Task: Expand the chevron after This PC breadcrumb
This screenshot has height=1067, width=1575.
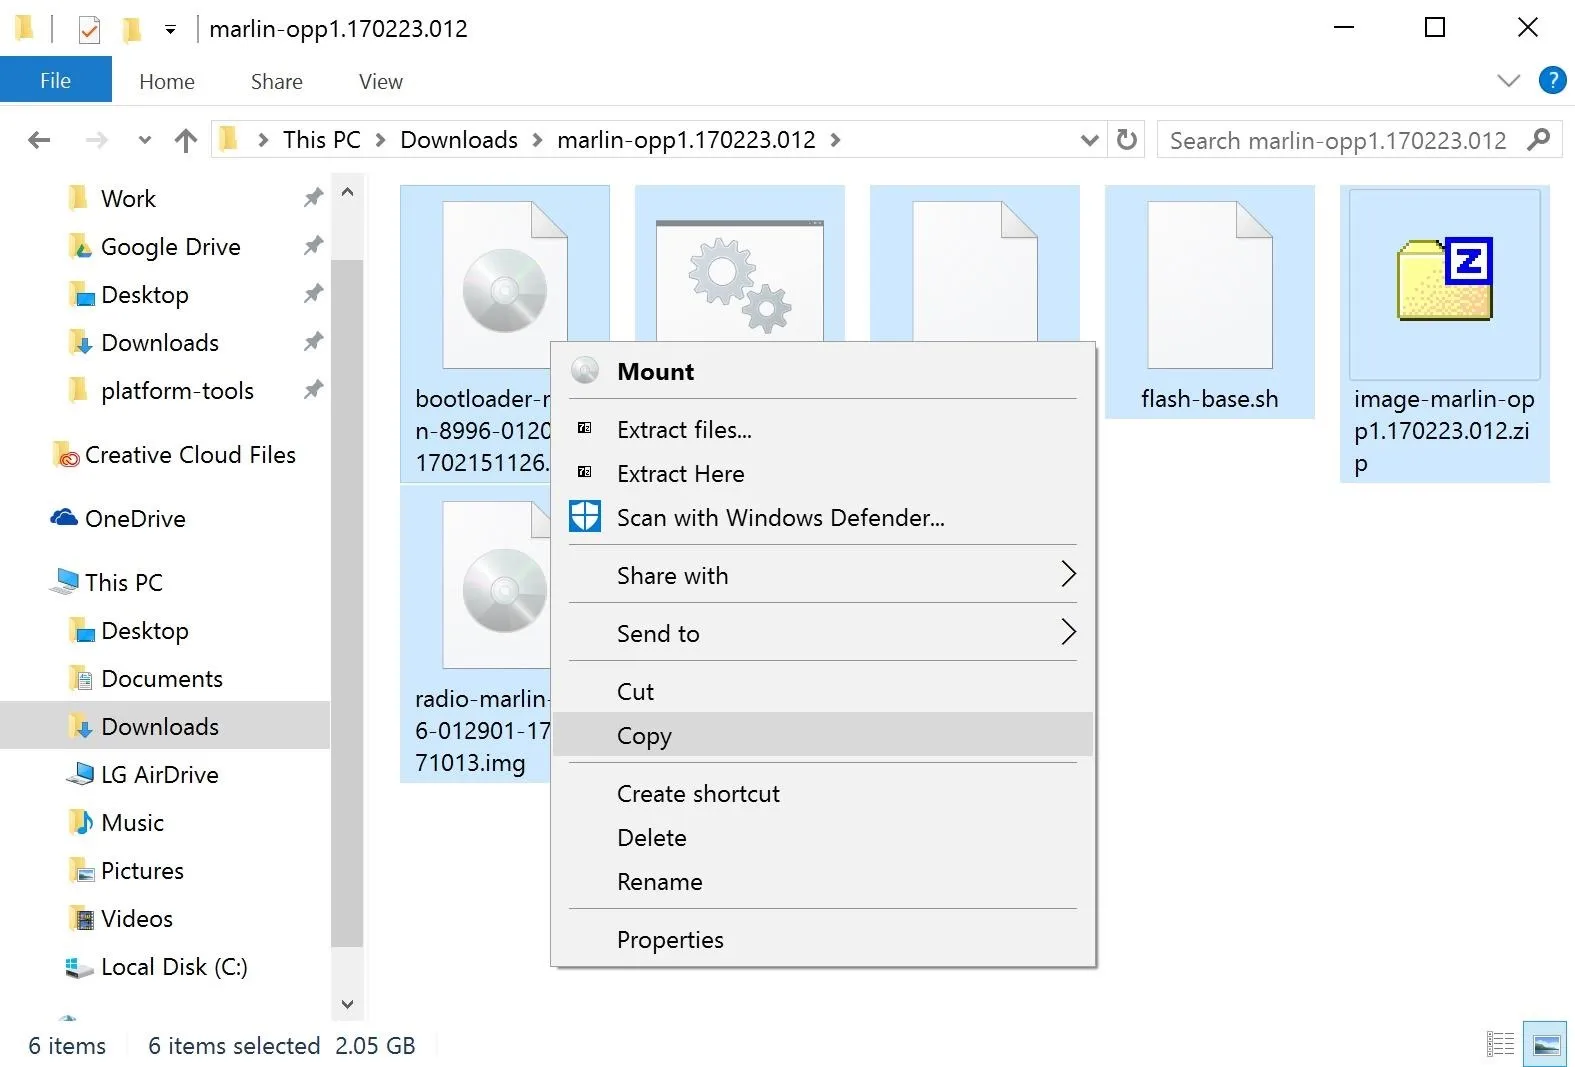Action: click(x=380, y=141)
